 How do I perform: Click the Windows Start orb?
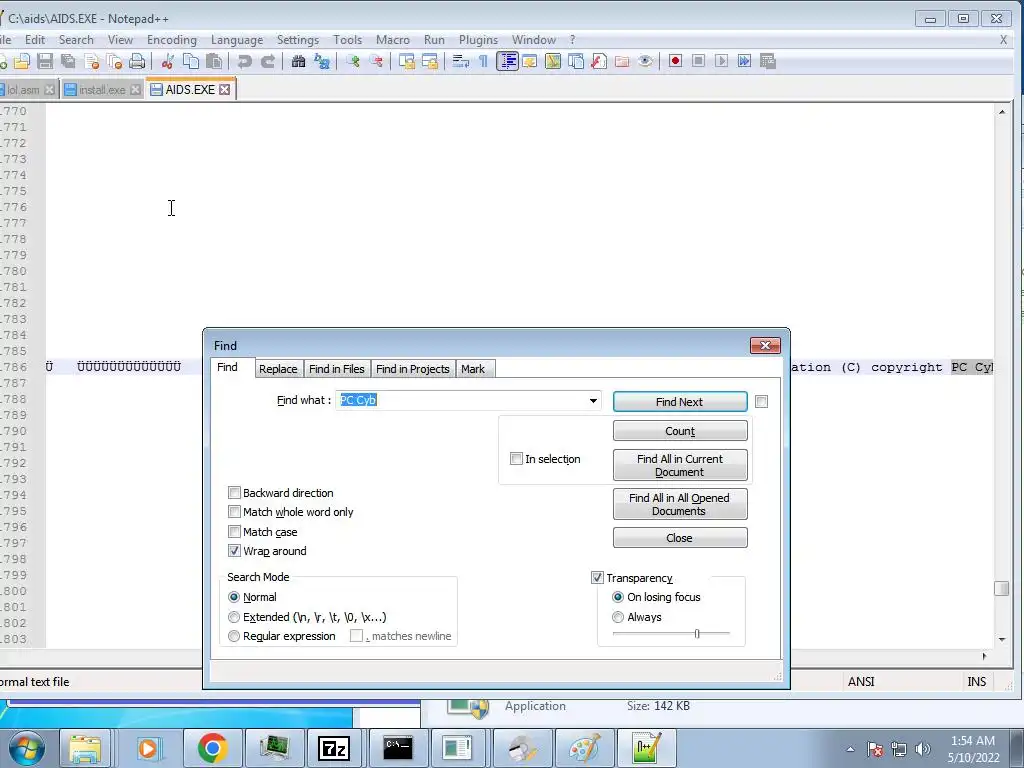27,748
